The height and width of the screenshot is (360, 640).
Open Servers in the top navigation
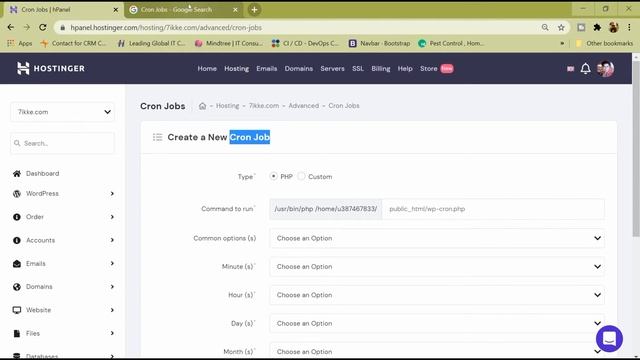click(x=332, y=69)
